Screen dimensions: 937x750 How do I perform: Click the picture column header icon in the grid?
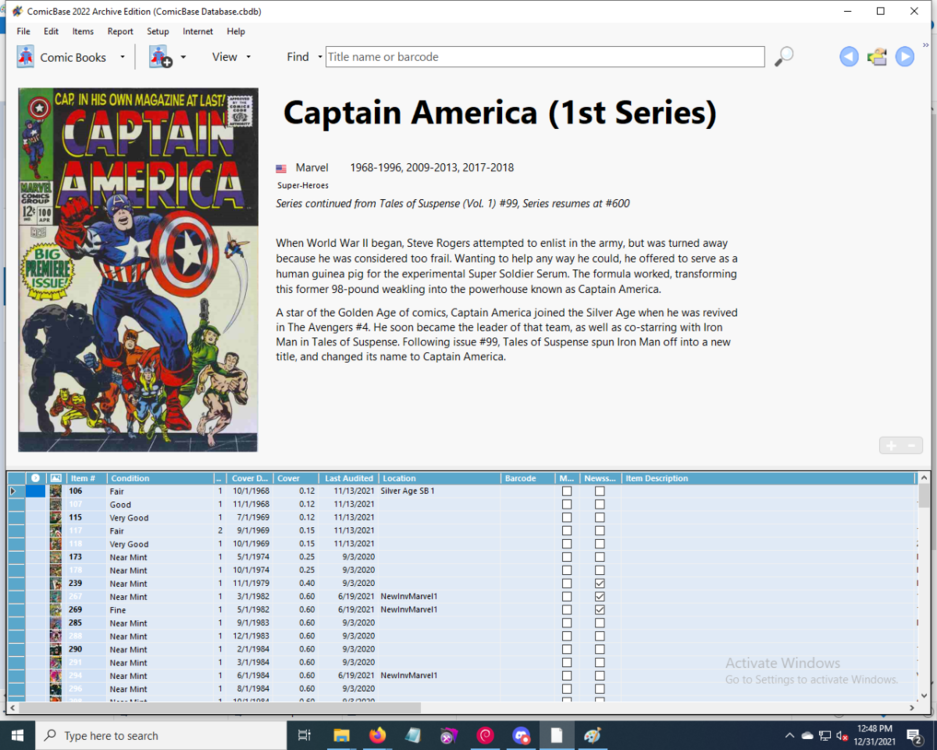pyautogui.click(x=56, y=479)
